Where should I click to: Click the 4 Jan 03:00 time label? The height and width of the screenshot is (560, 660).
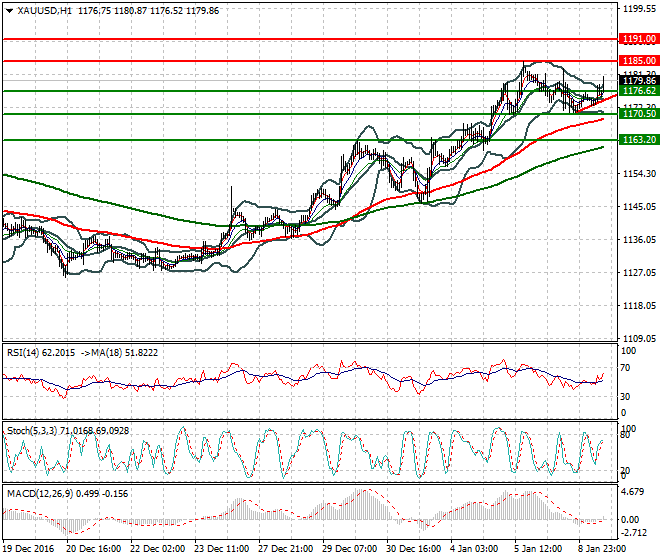[x=474, y=549]
